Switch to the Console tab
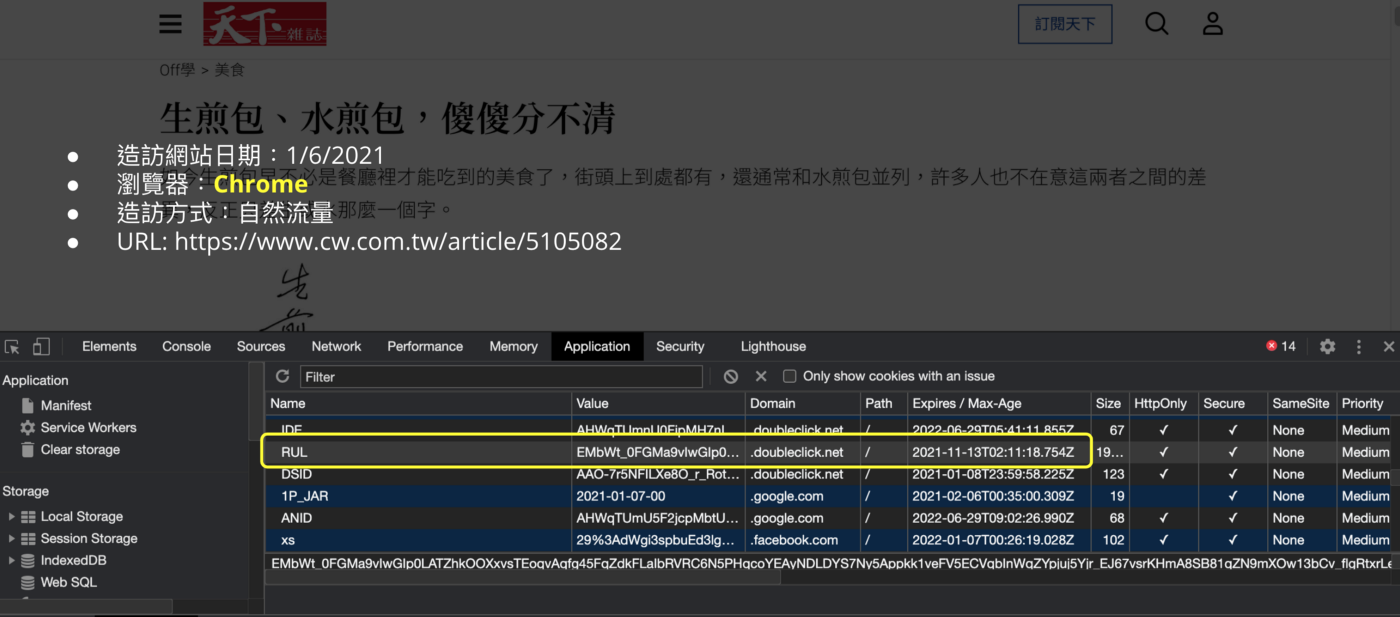1400x617 pixels. [x=186, y=347]
